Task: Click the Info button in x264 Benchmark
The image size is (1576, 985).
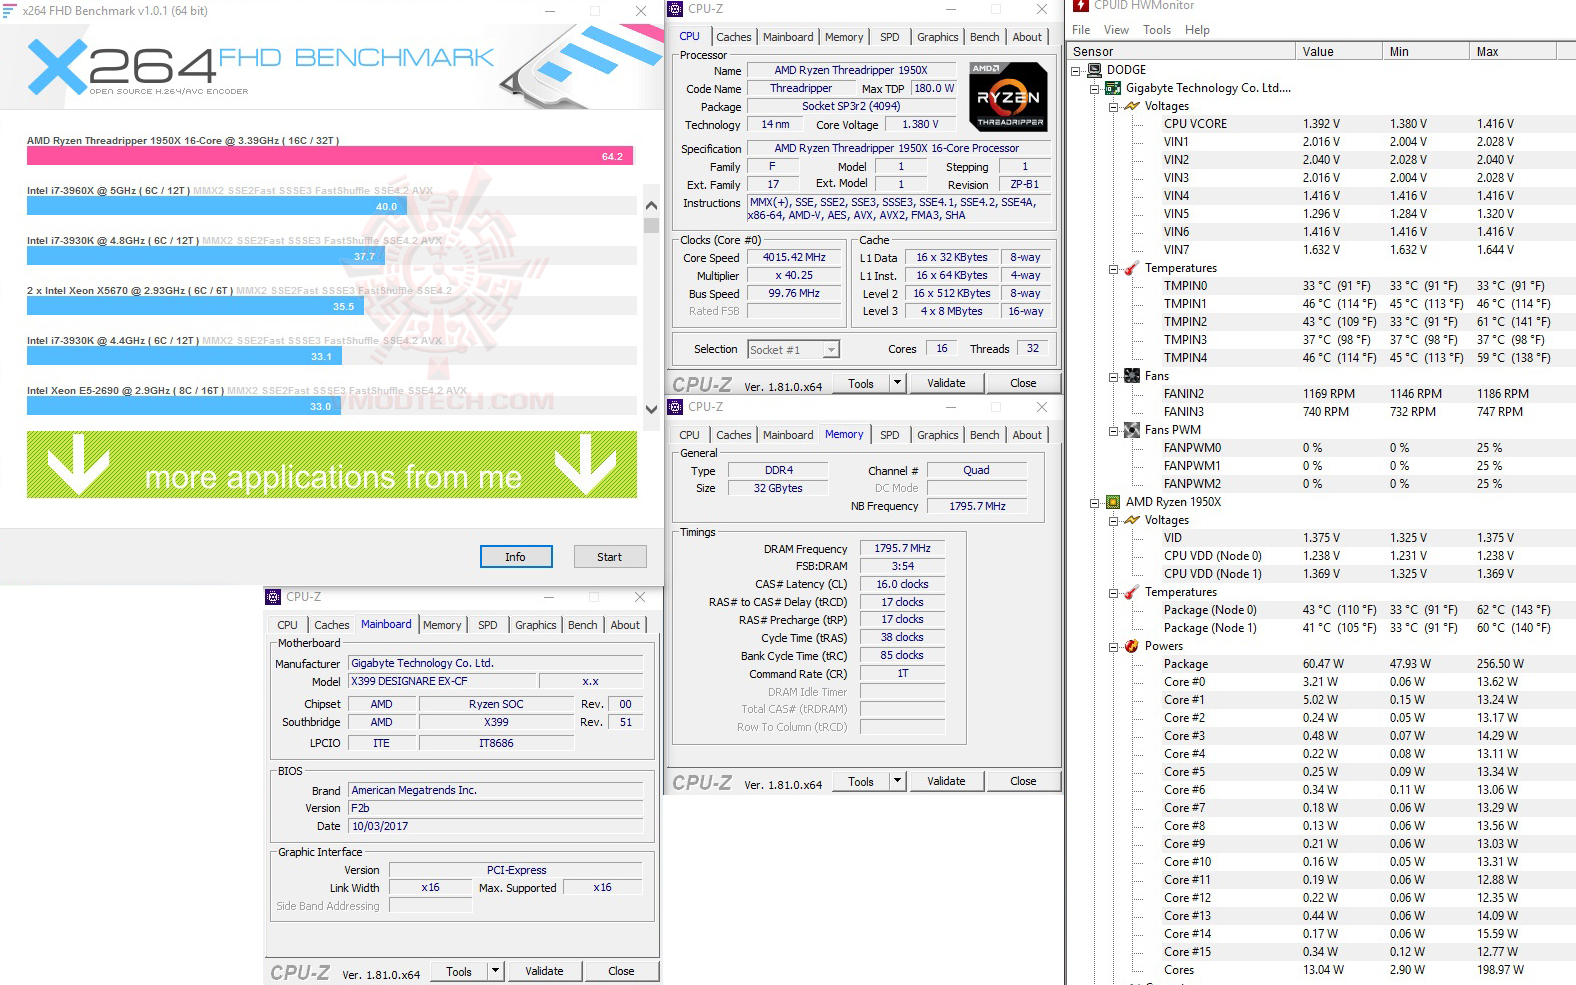Action: 516,557
